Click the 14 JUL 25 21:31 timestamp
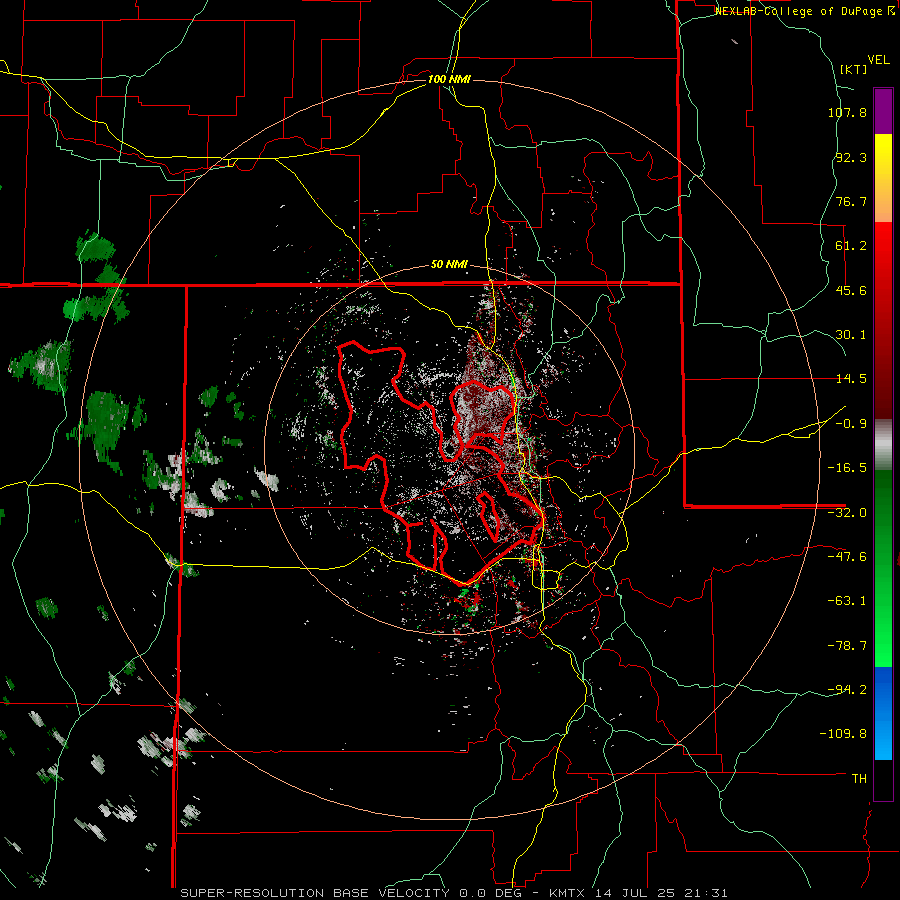The height and width of the screenshot is (900, 900). pyautogui.click(x=661, y=893)
